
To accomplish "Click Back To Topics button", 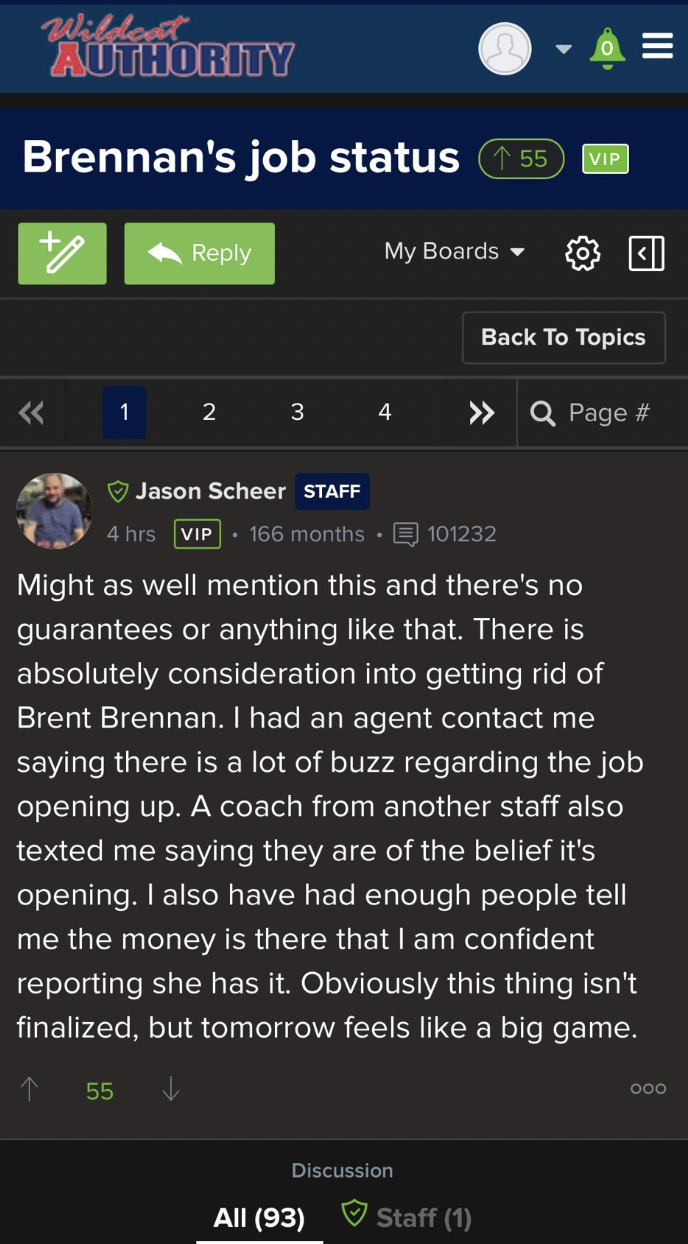I will (563, 338).
